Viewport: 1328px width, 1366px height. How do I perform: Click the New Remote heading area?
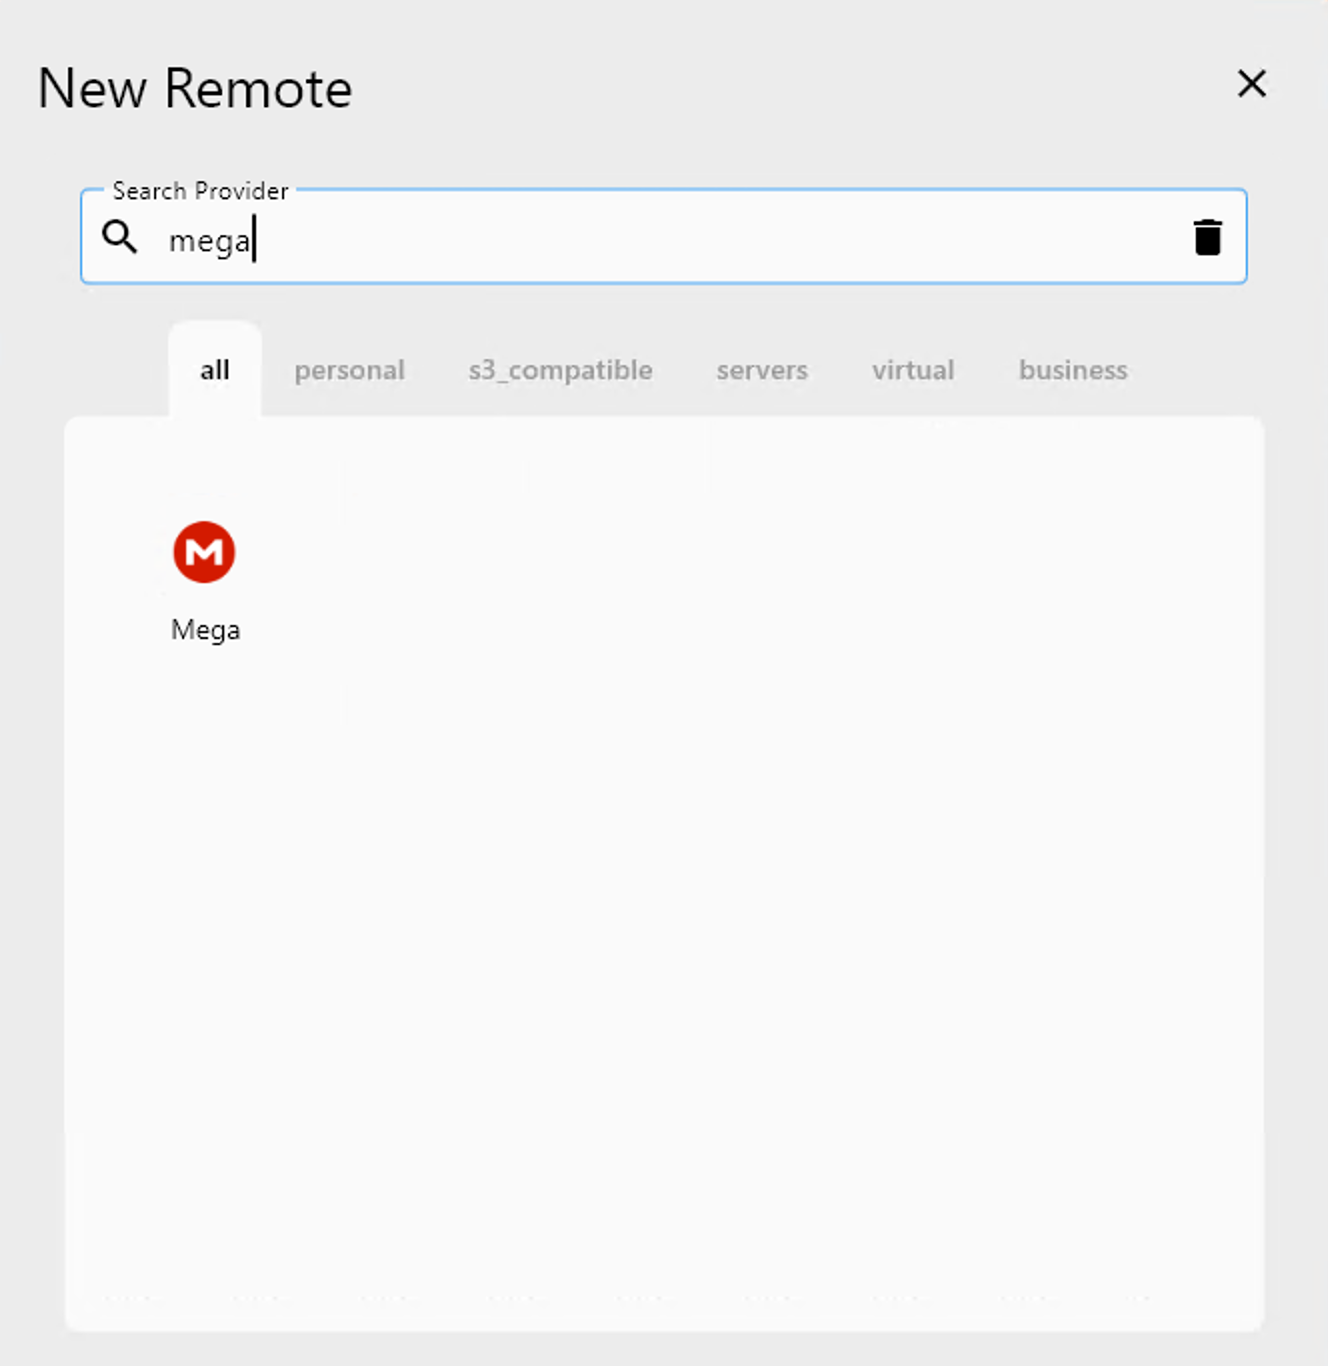193,88
